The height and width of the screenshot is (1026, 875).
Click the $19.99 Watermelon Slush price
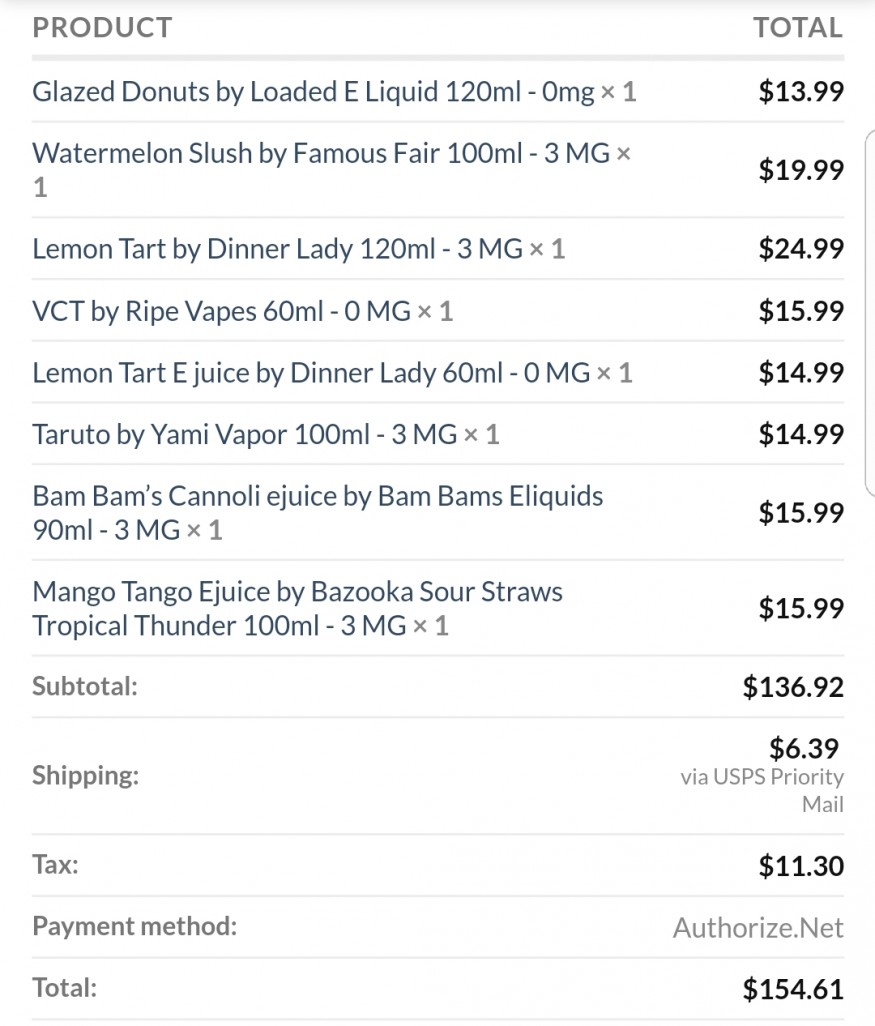(x=801, y=170)
